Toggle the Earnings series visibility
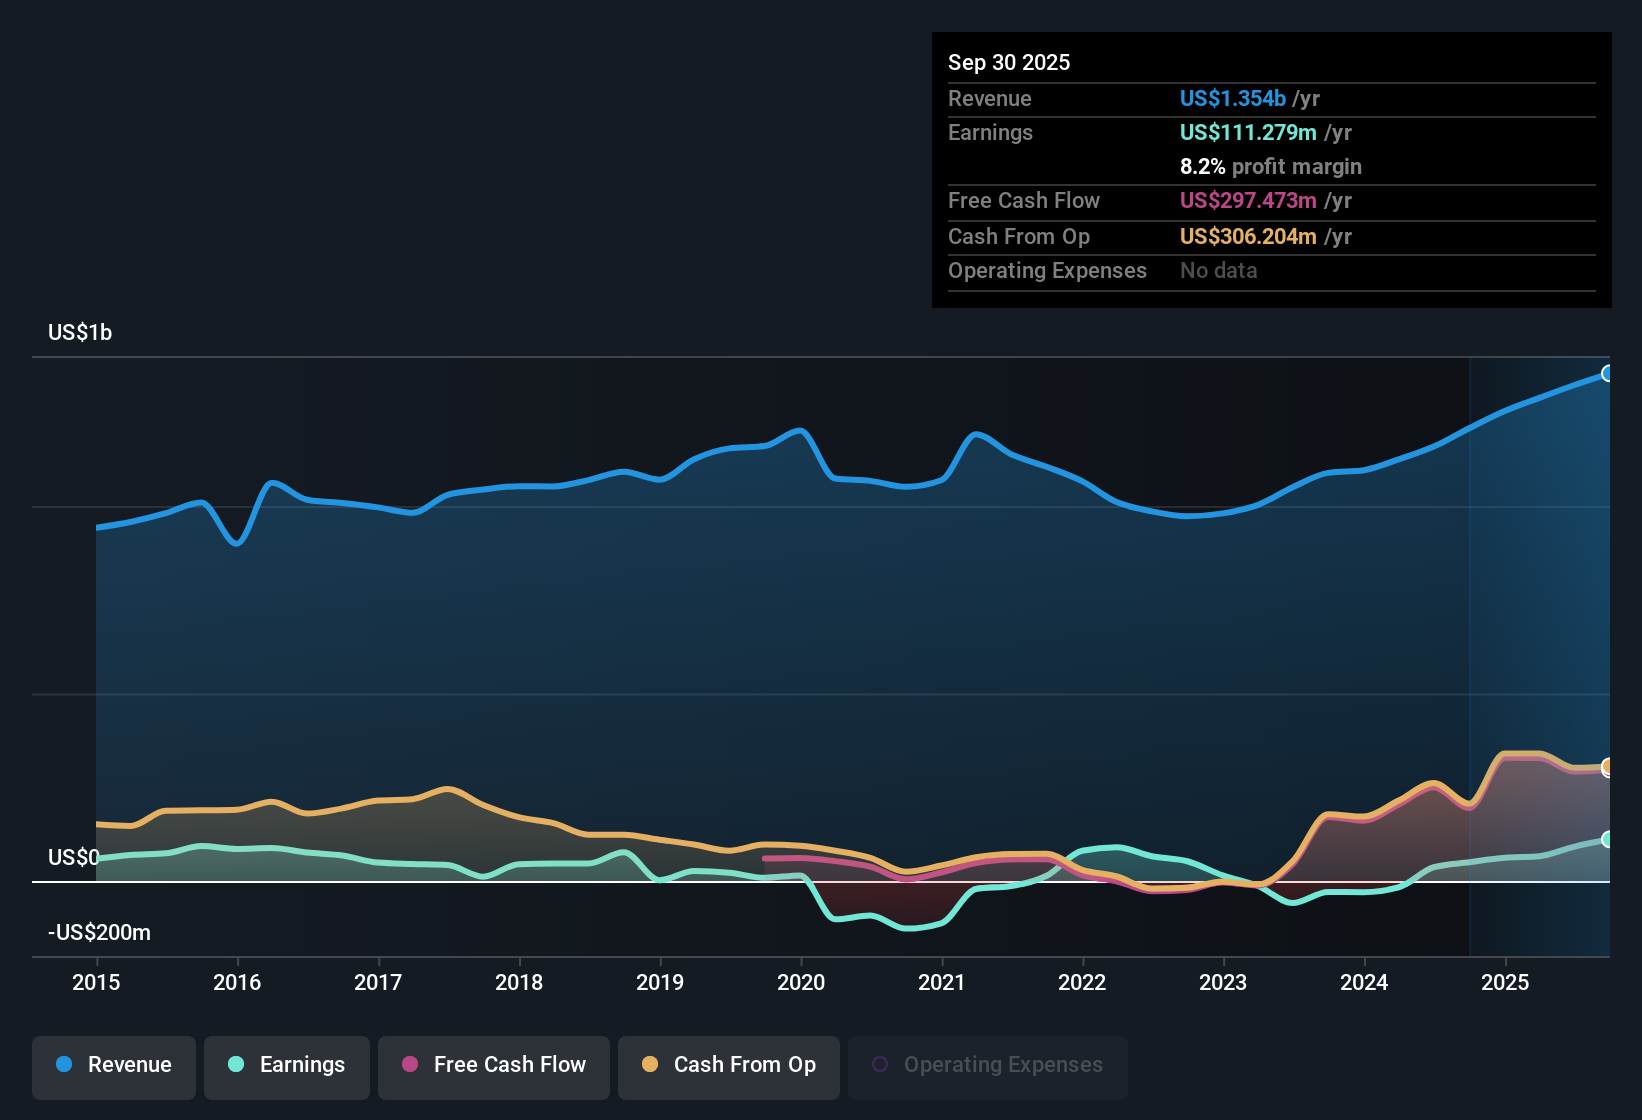This screenshot has width=1642, height=1120. pyautogui.click(x=286, y=1065)
